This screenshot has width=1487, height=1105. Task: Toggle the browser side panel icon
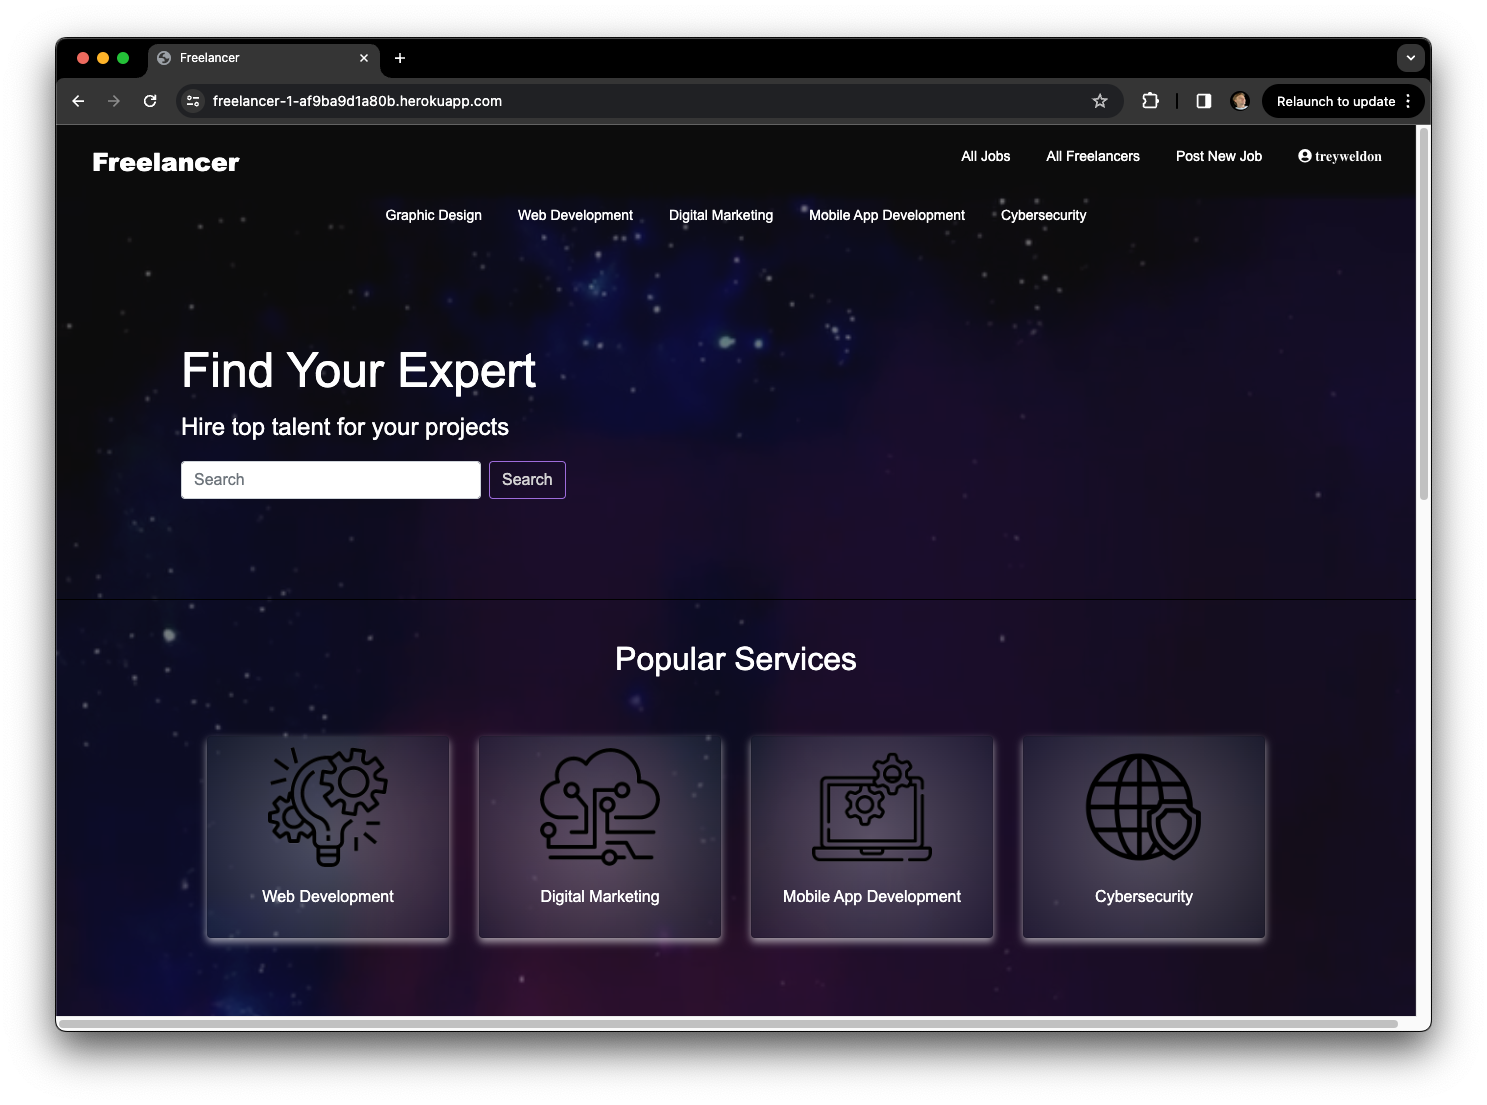[1204, 101]
